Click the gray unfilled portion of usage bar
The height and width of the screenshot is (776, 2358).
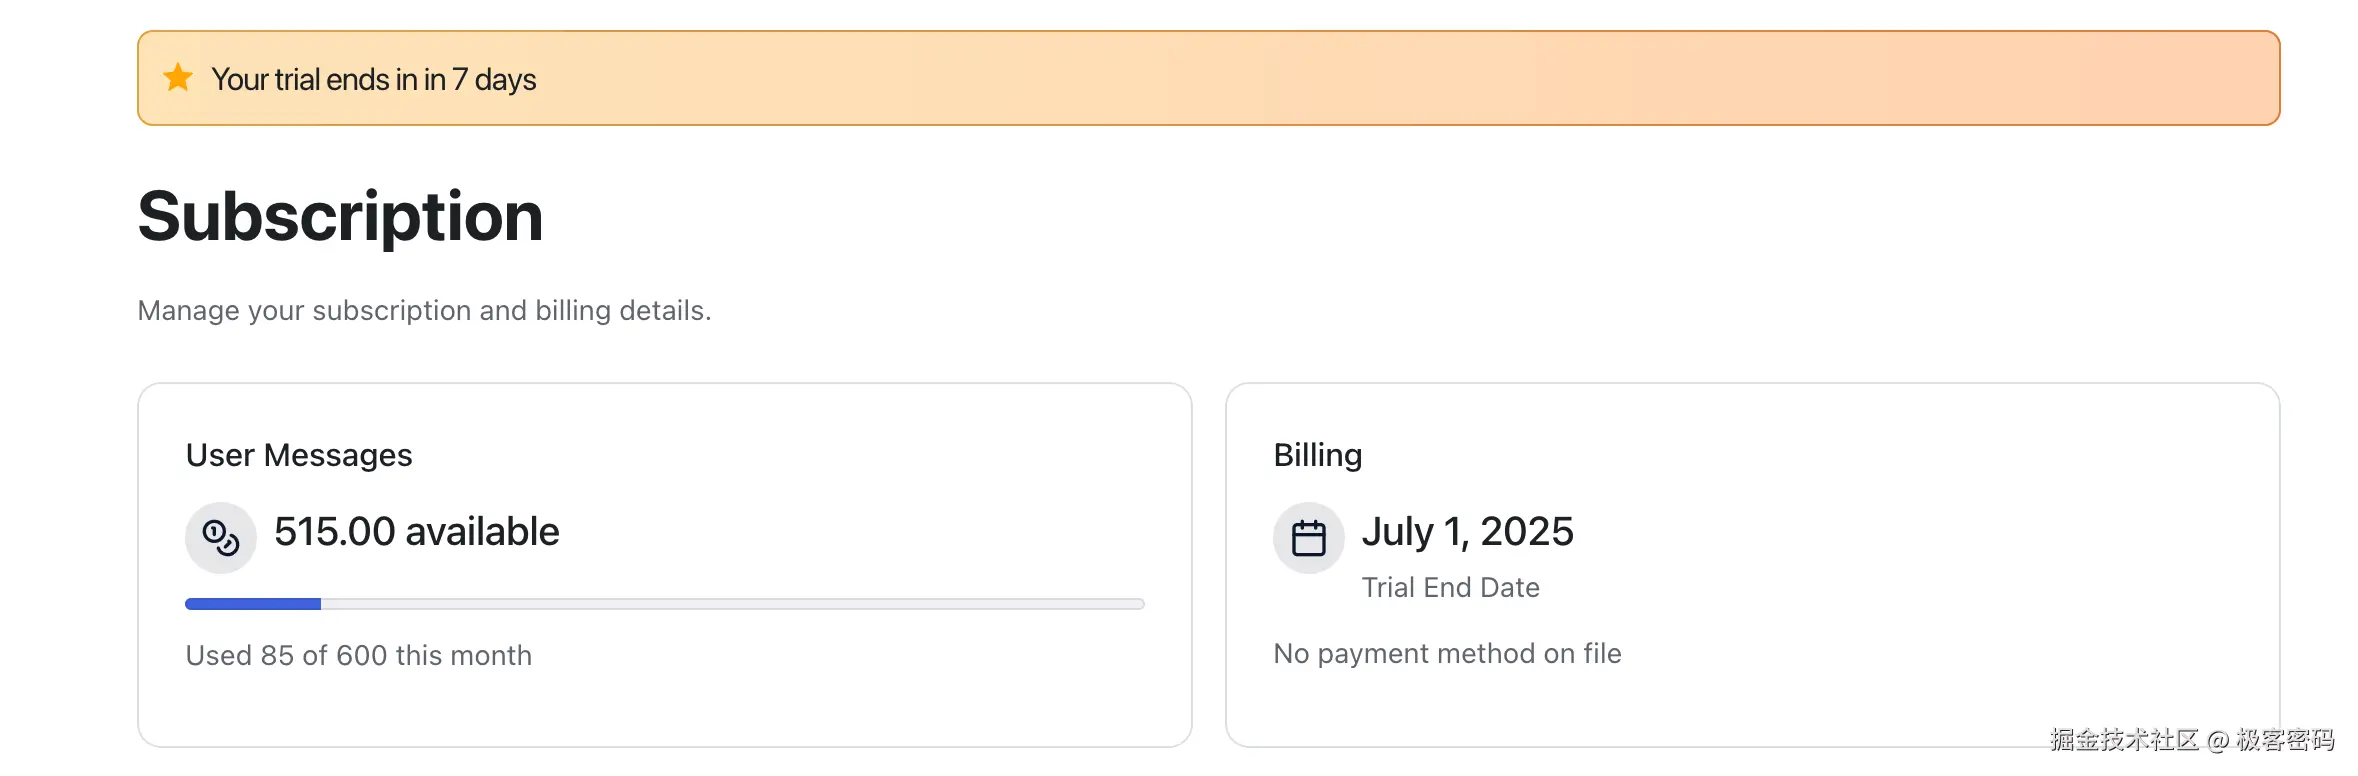pos(732,604)
